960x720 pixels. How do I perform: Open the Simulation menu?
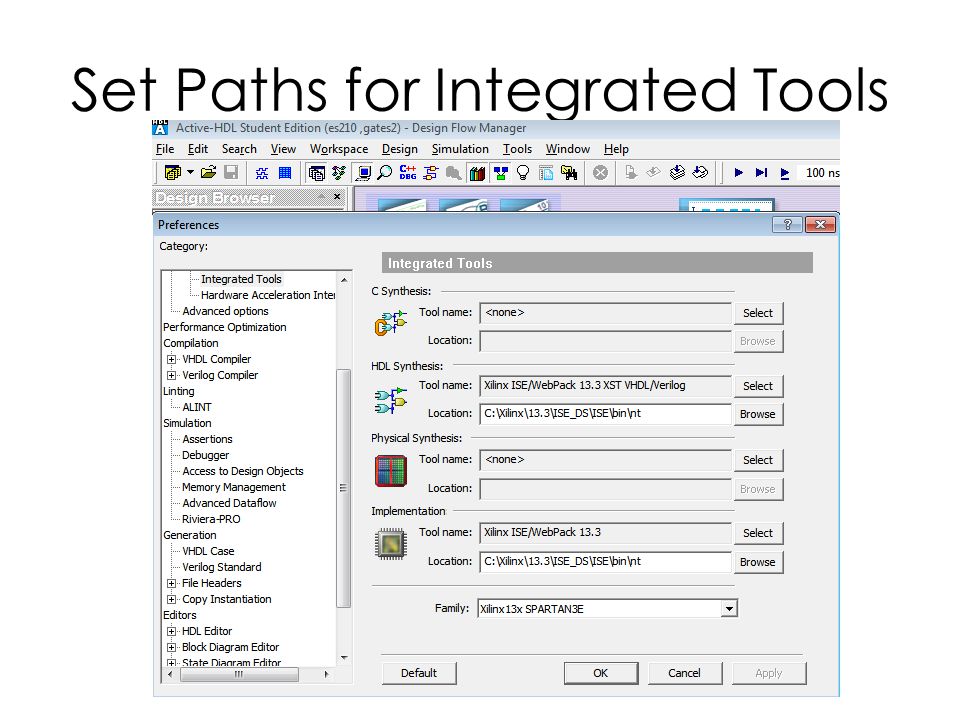(460, 149)
